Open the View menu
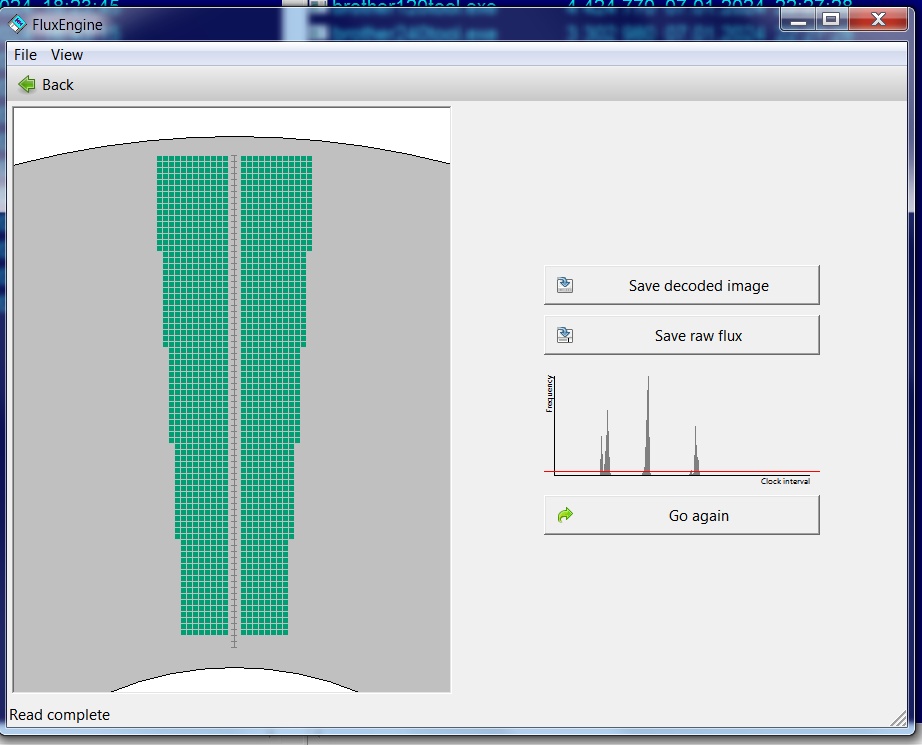The image size is (922, 745). point(67,55)
